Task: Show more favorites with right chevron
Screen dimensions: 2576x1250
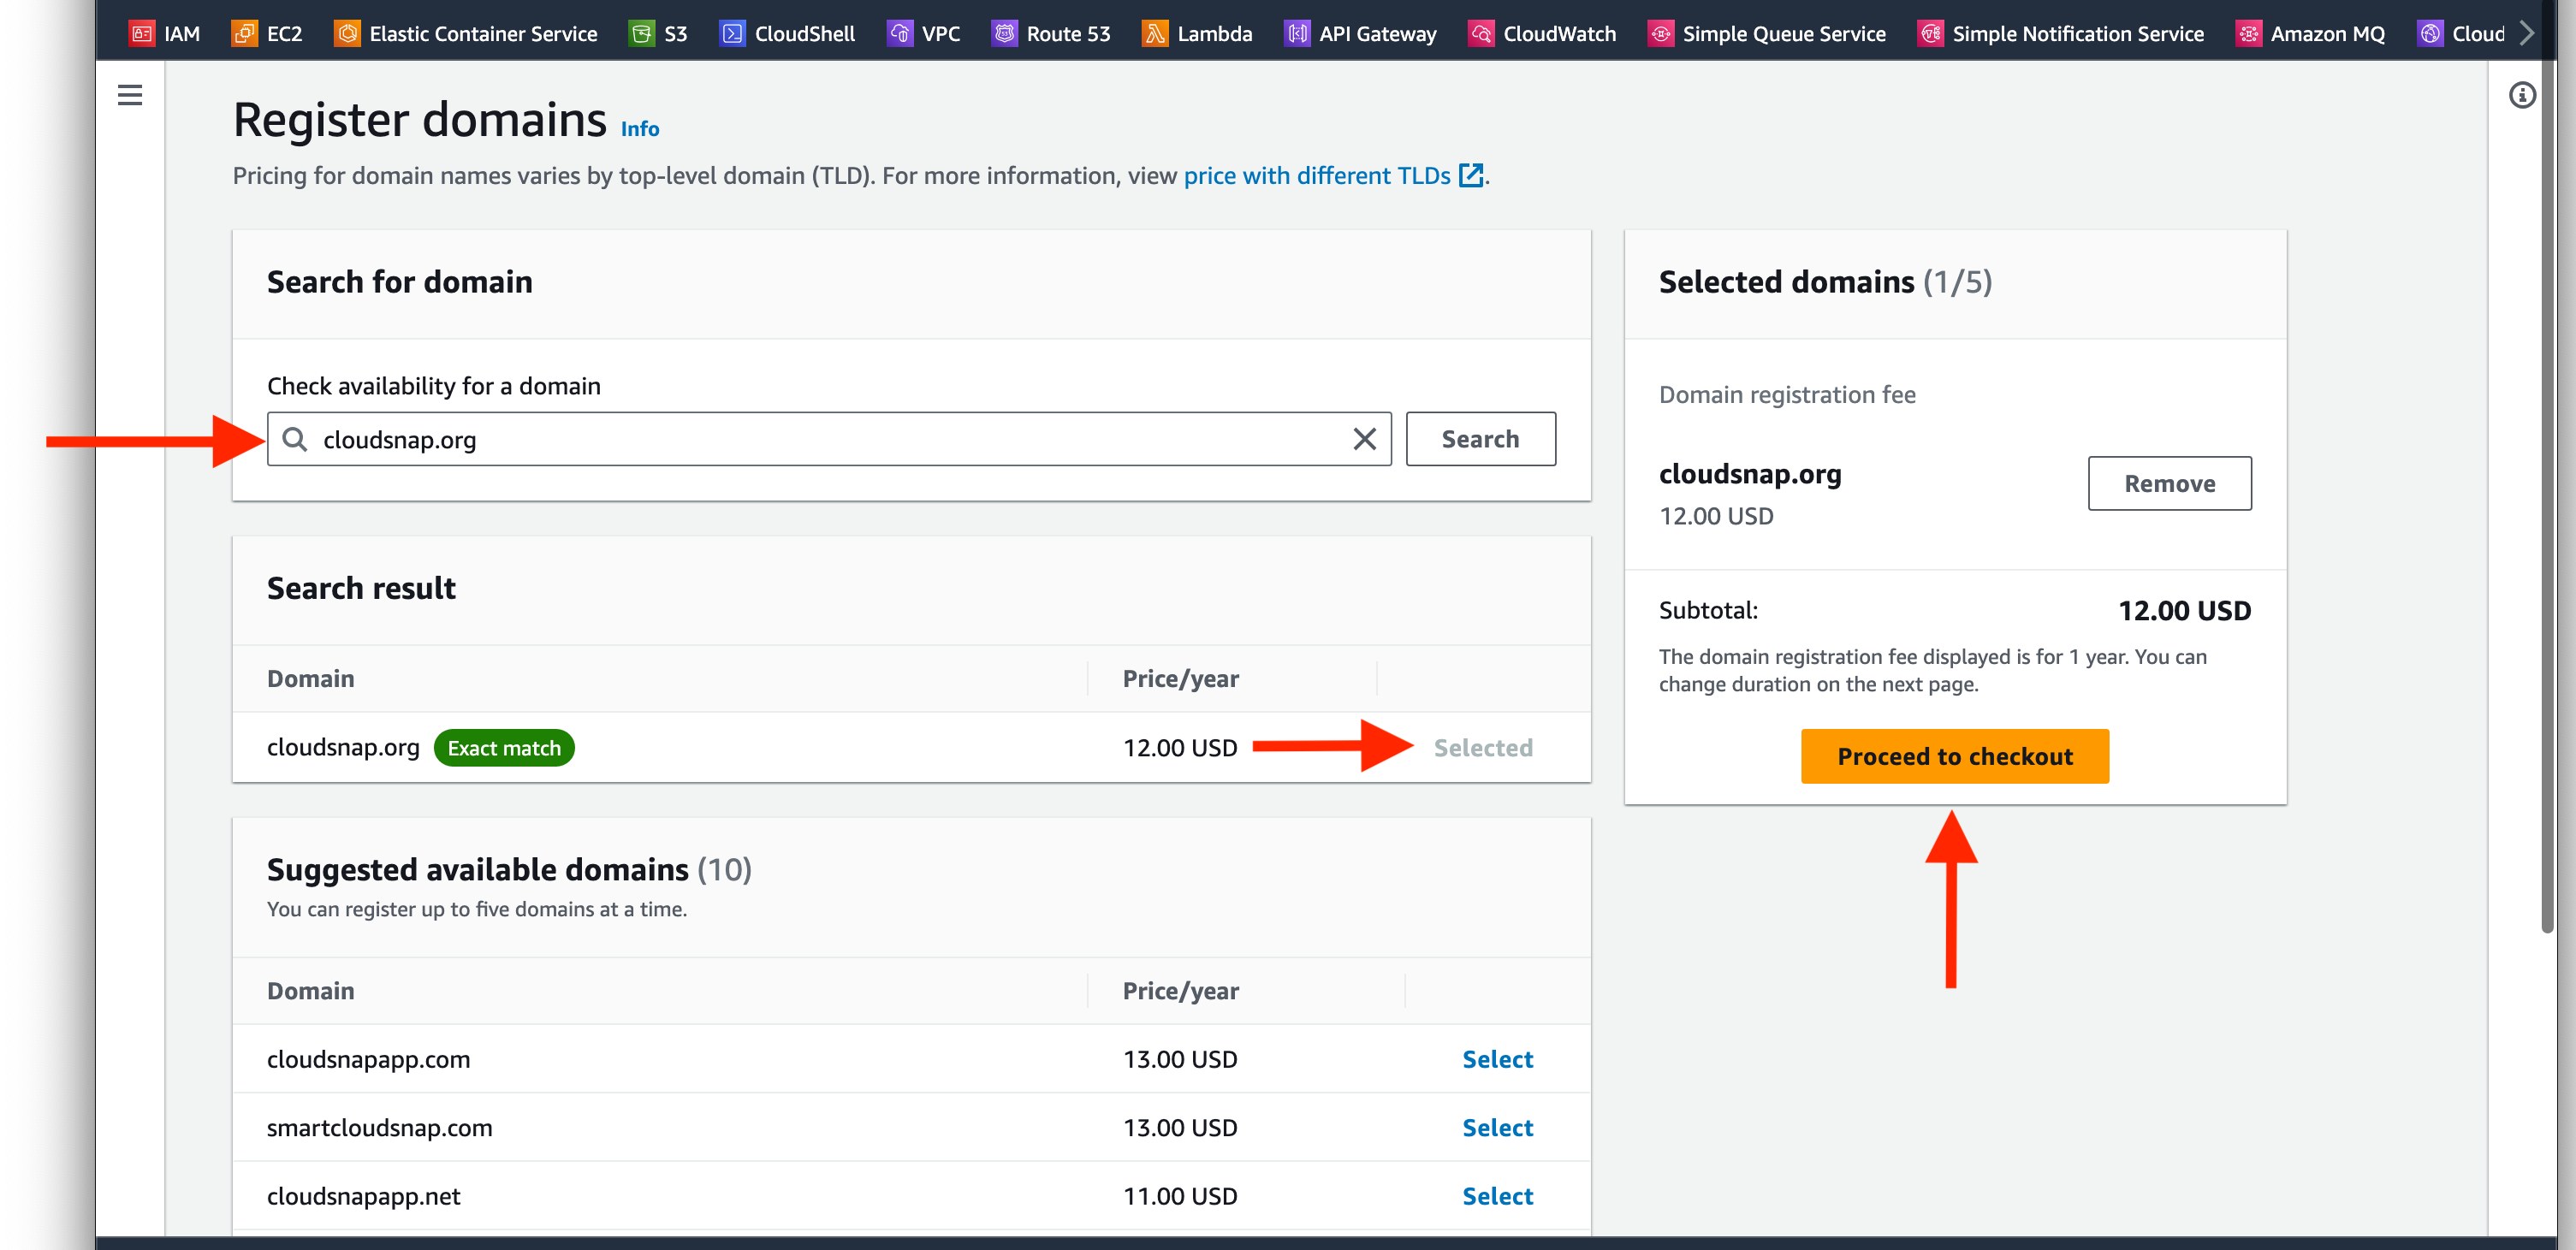Action: [x=2527, y=33]
